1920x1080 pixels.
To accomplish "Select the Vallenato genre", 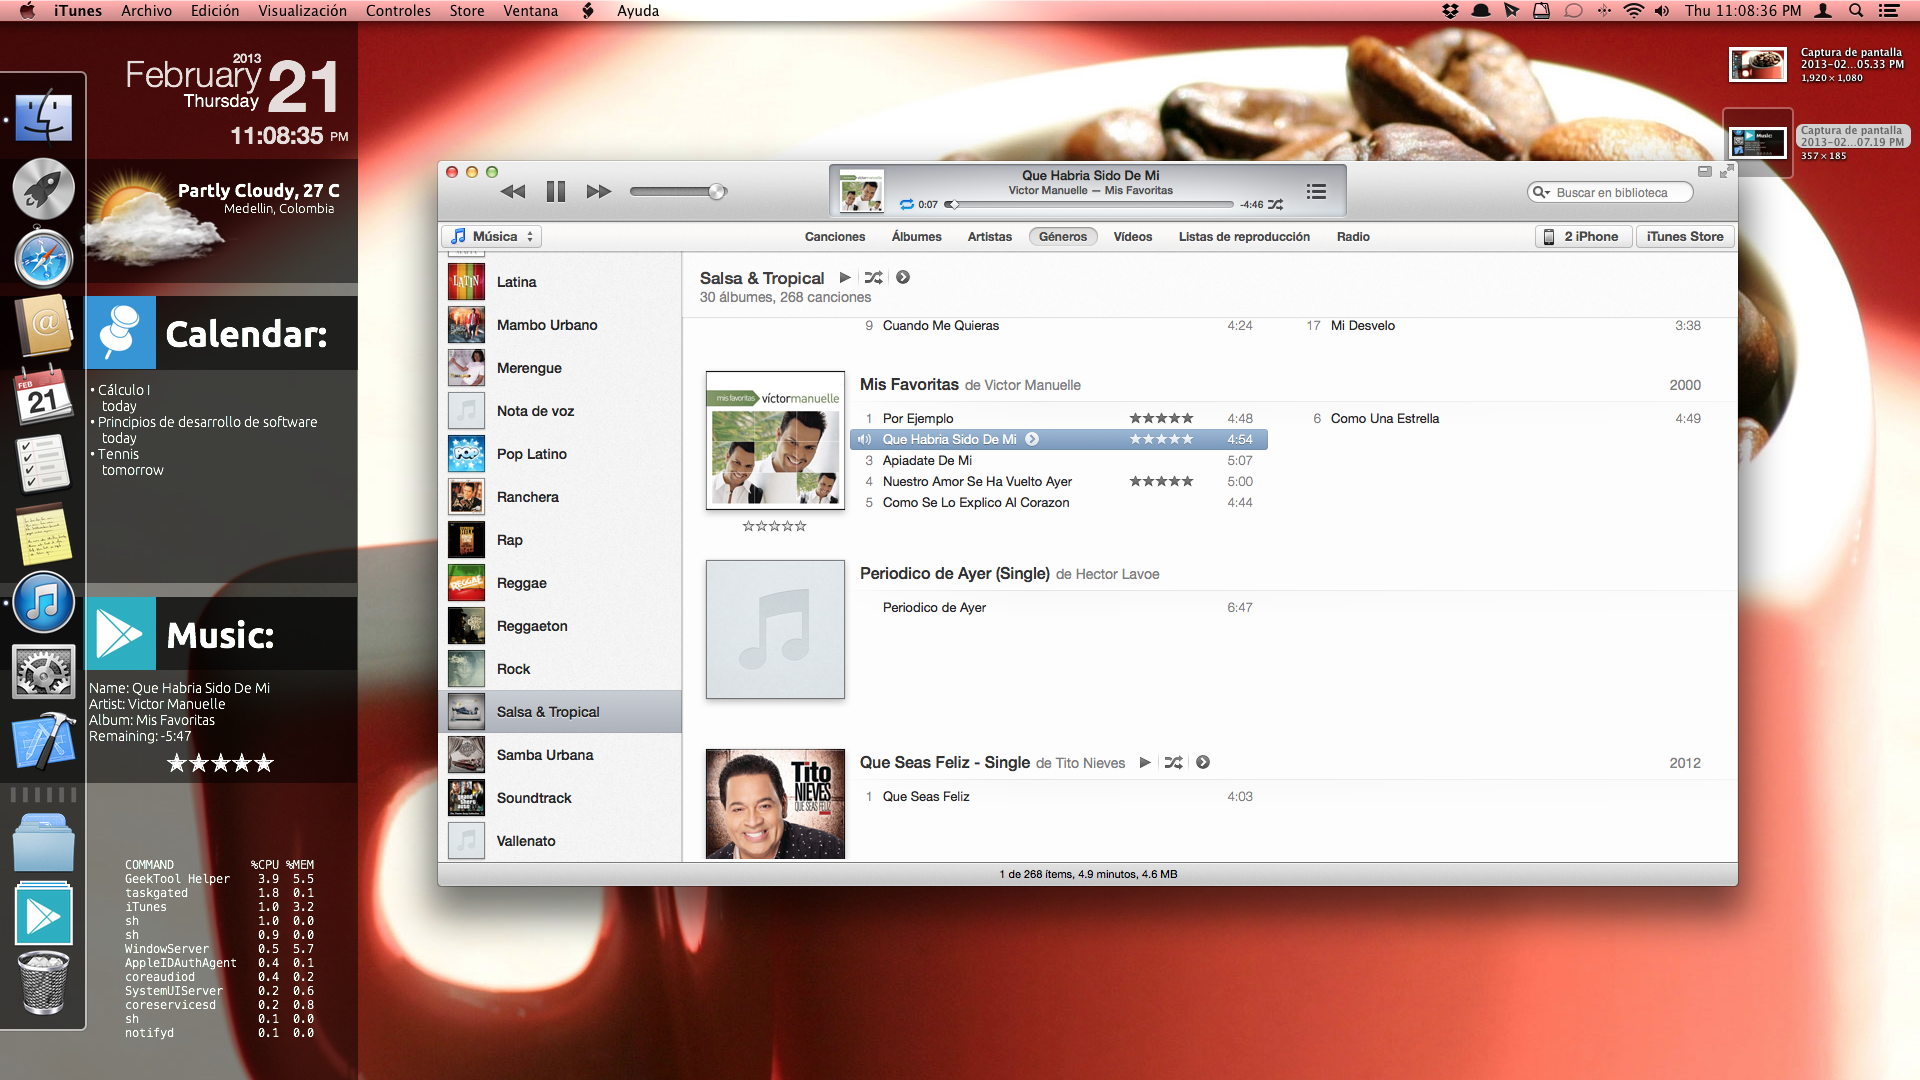I will [x=560, y=841].
